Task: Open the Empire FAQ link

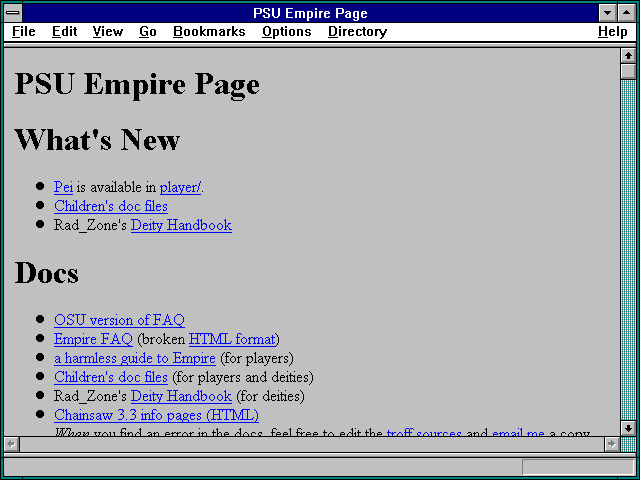Action: tap(93, 339)
